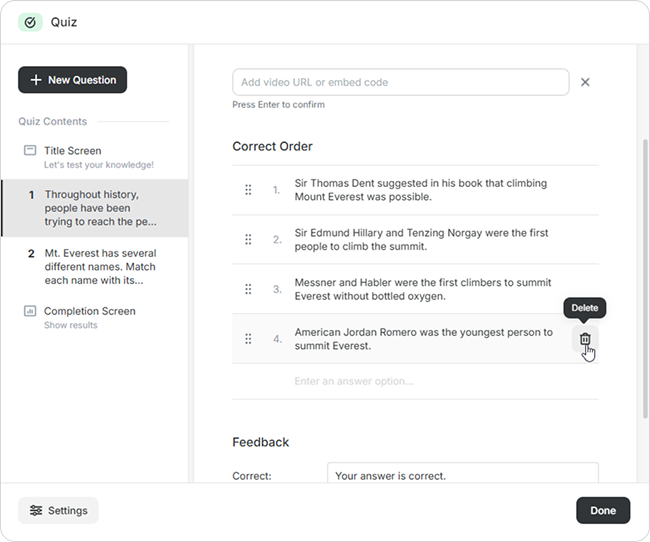Click the trash delete icon on answer 4
The image size is (650, 542).
point(586,339)
